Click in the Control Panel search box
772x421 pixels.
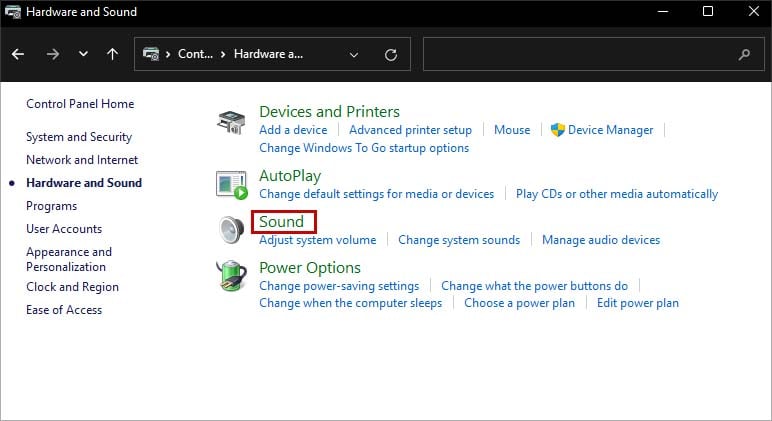(580, 54)
